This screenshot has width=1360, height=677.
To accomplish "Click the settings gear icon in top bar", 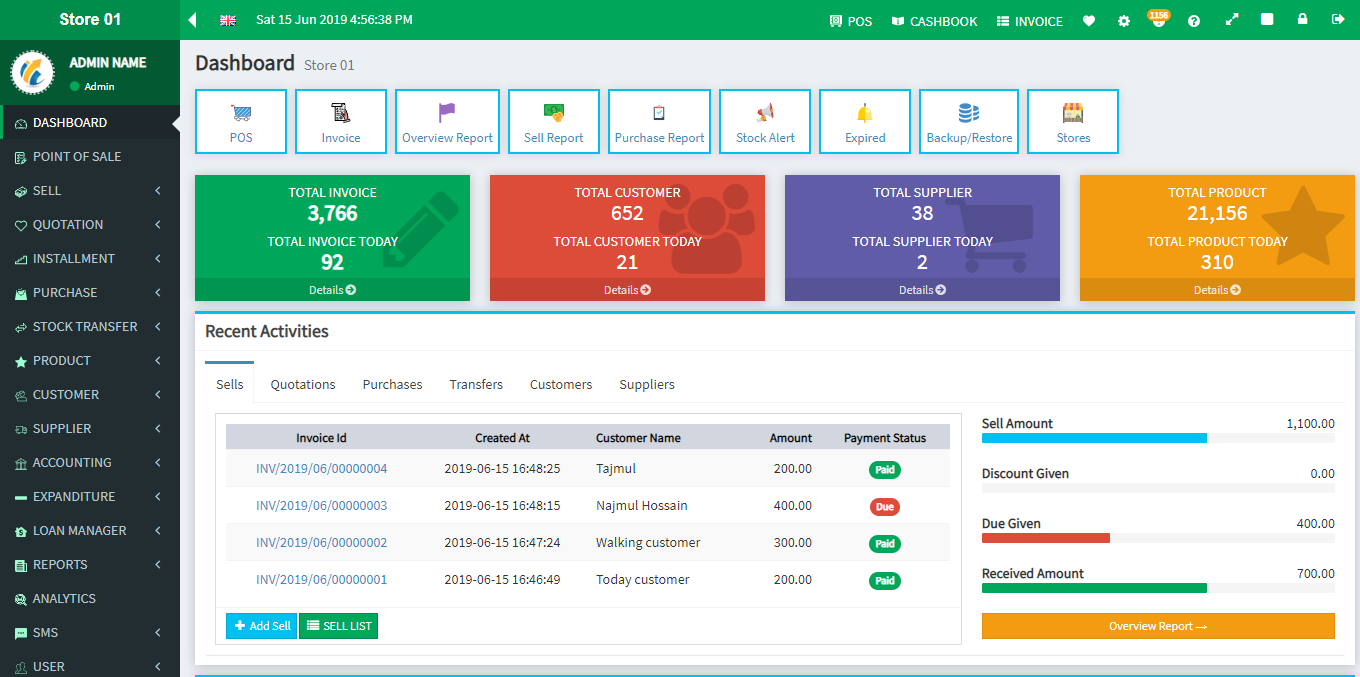I will (x=1124, y=21).
